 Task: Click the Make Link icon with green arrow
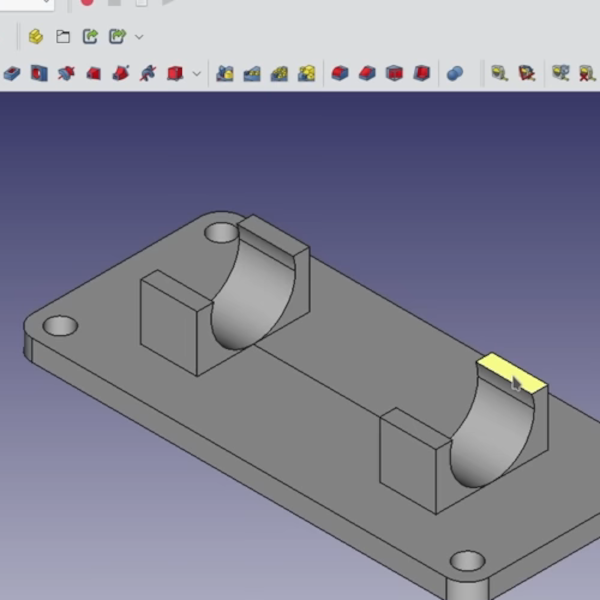click(90, 37)
